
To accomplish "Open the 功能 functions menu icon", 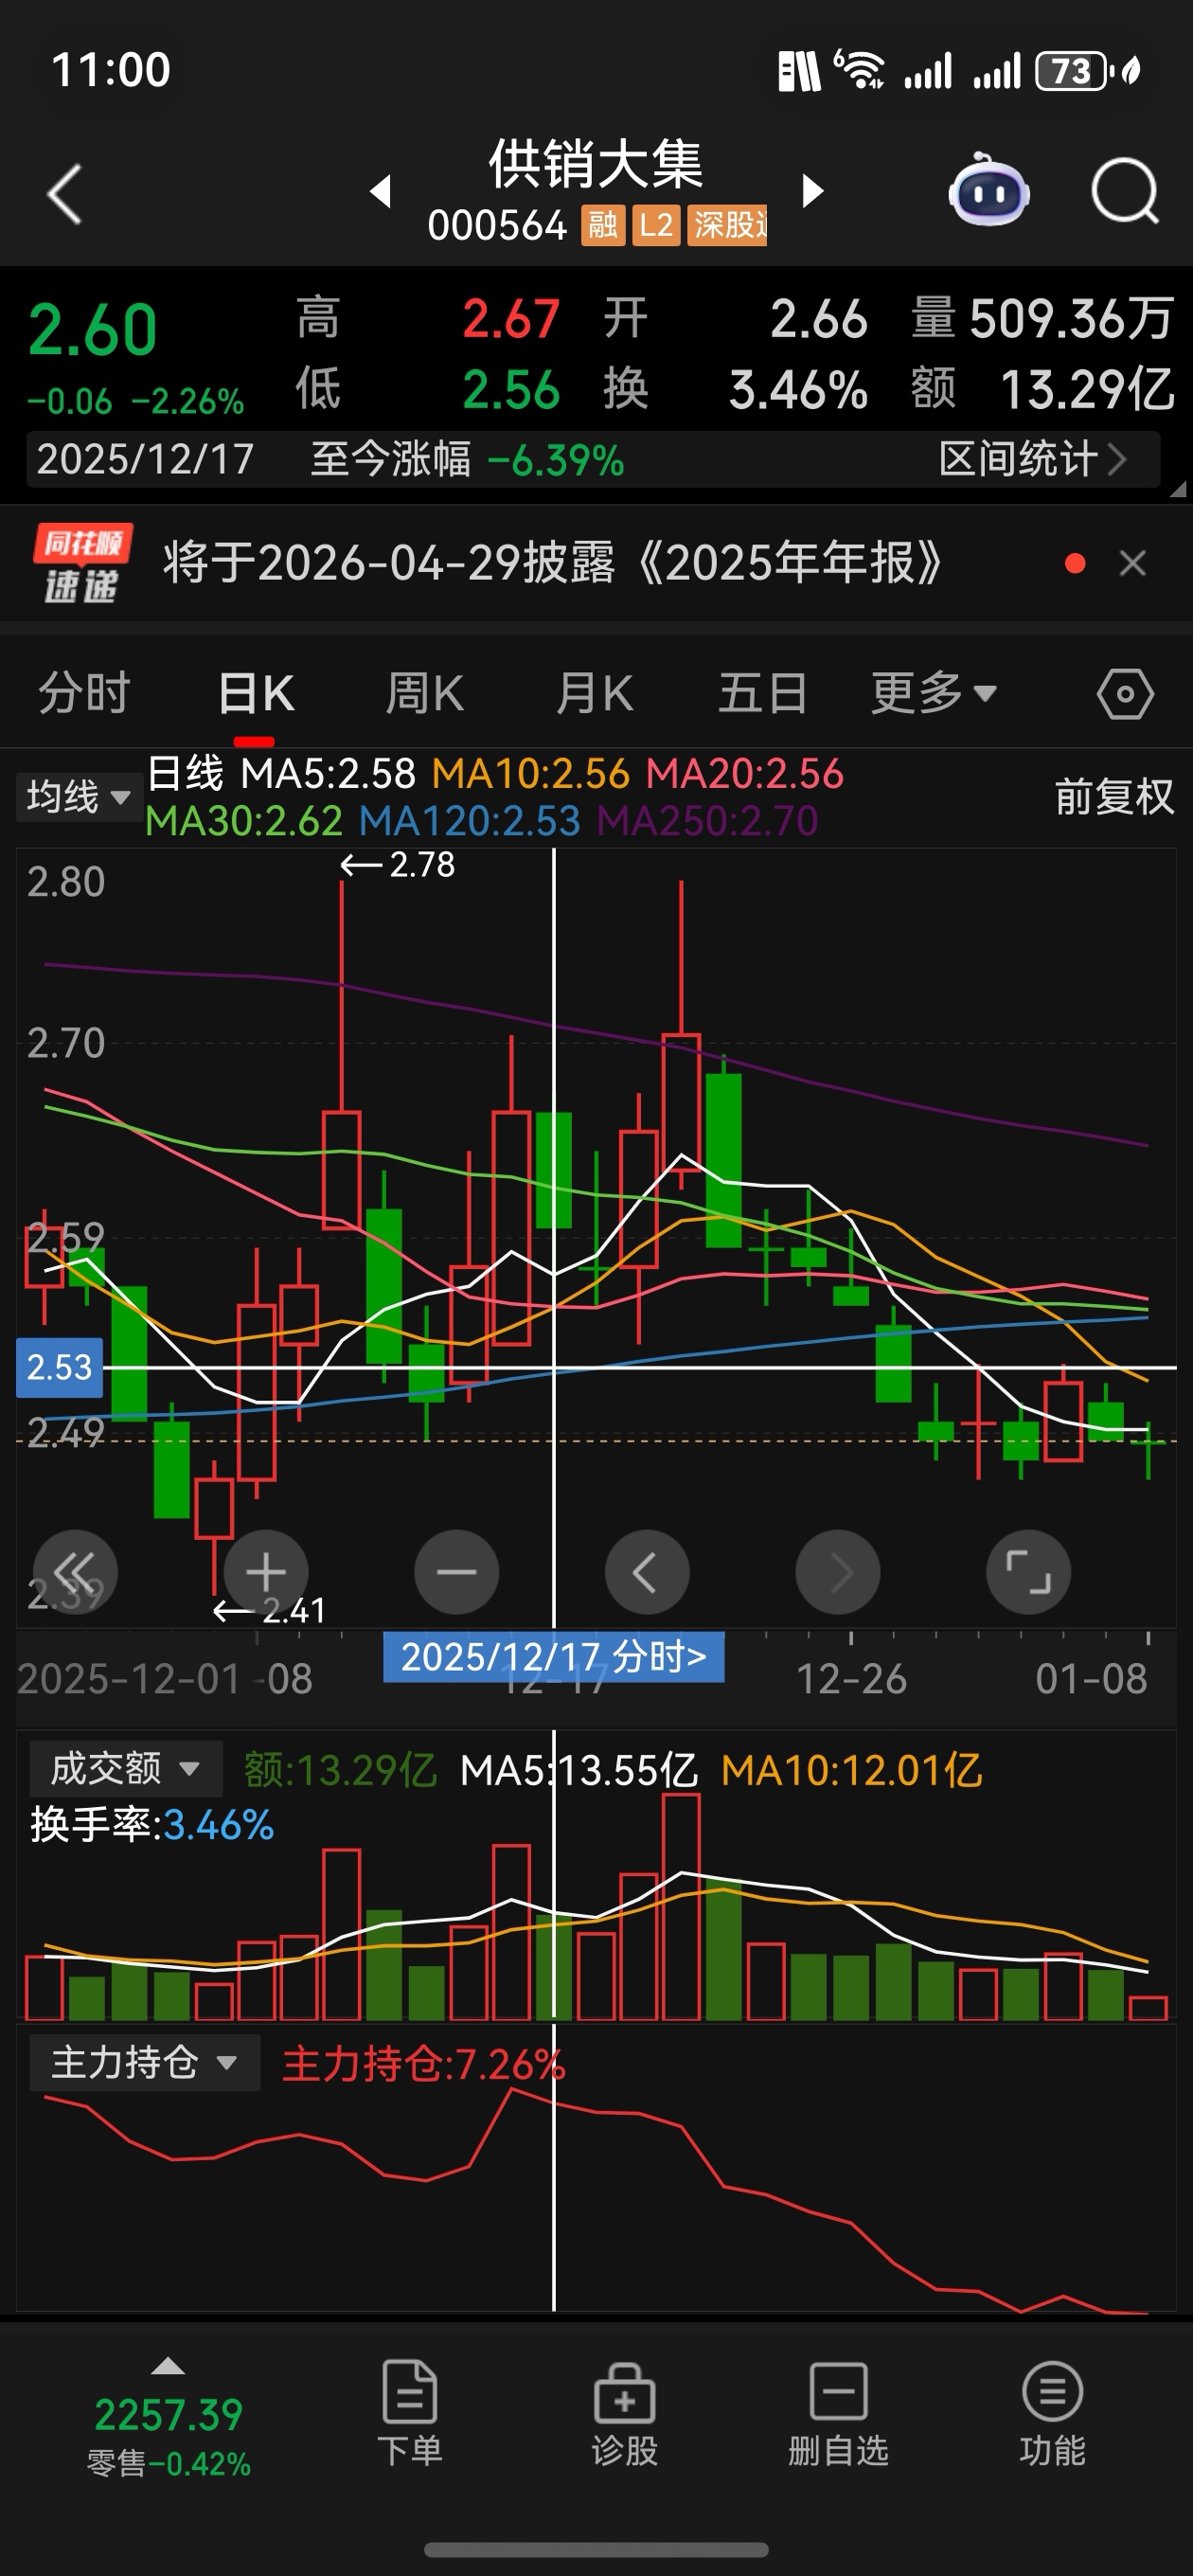I will pos(1052,2413).
